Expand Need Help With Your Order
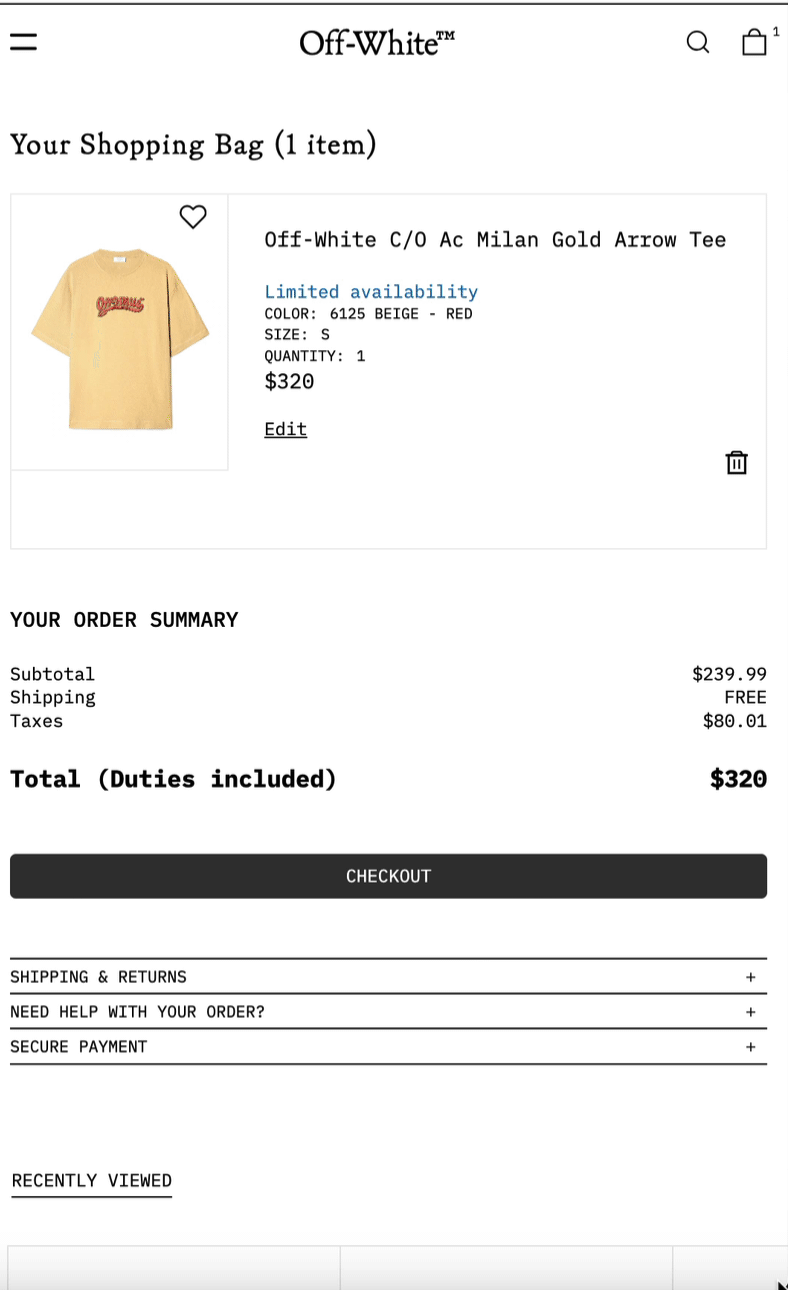This screenshot has height=1290, width=788. point(388,1012)
